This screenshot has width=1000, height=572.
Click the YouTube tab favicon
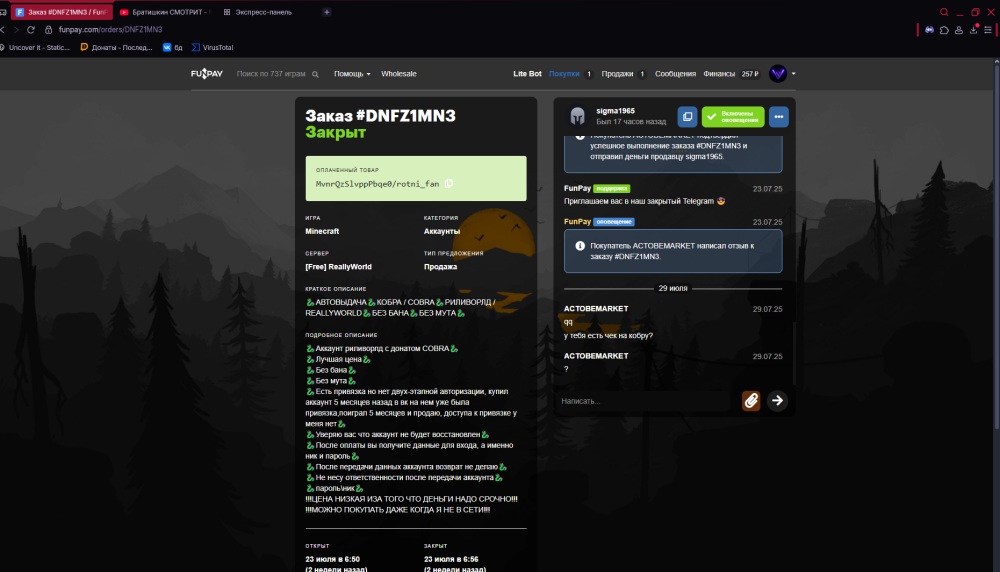(124, 12)
